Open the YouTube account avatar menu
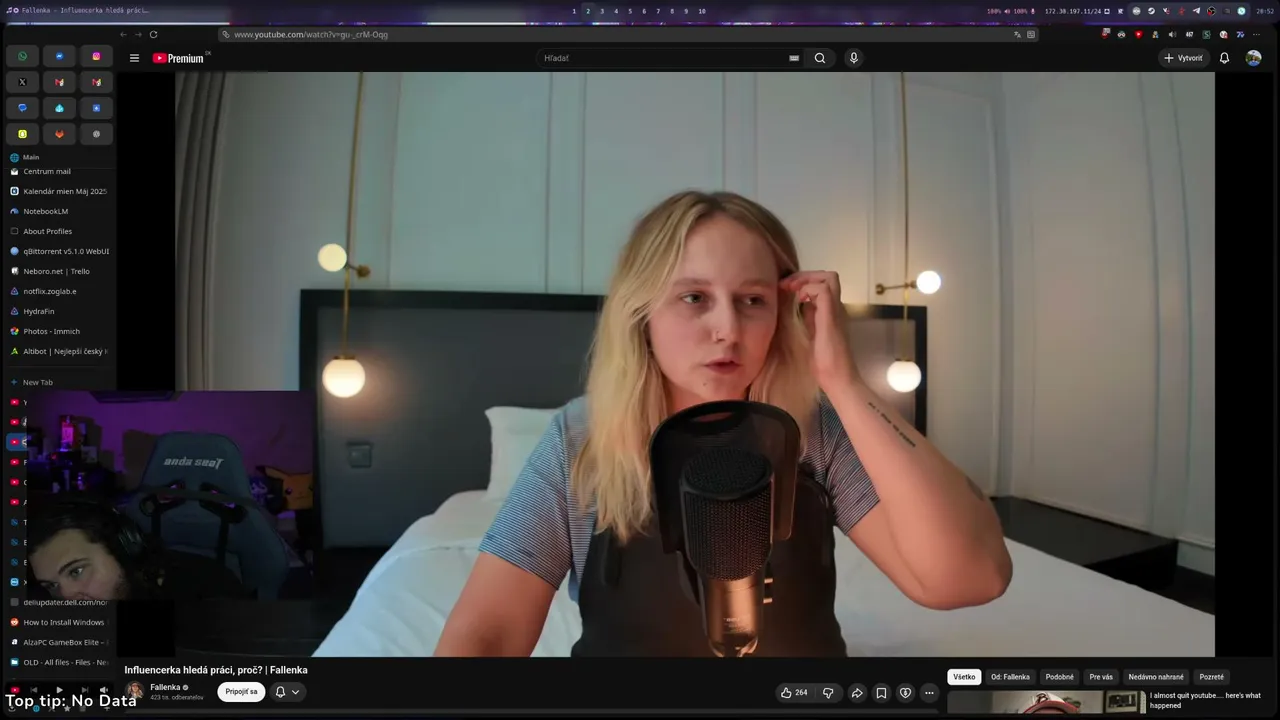 (x=1253, y=58)
